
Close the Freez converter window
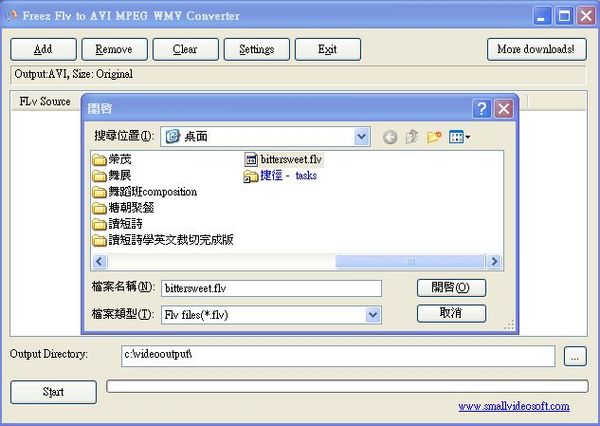click(x=586, y=16)
